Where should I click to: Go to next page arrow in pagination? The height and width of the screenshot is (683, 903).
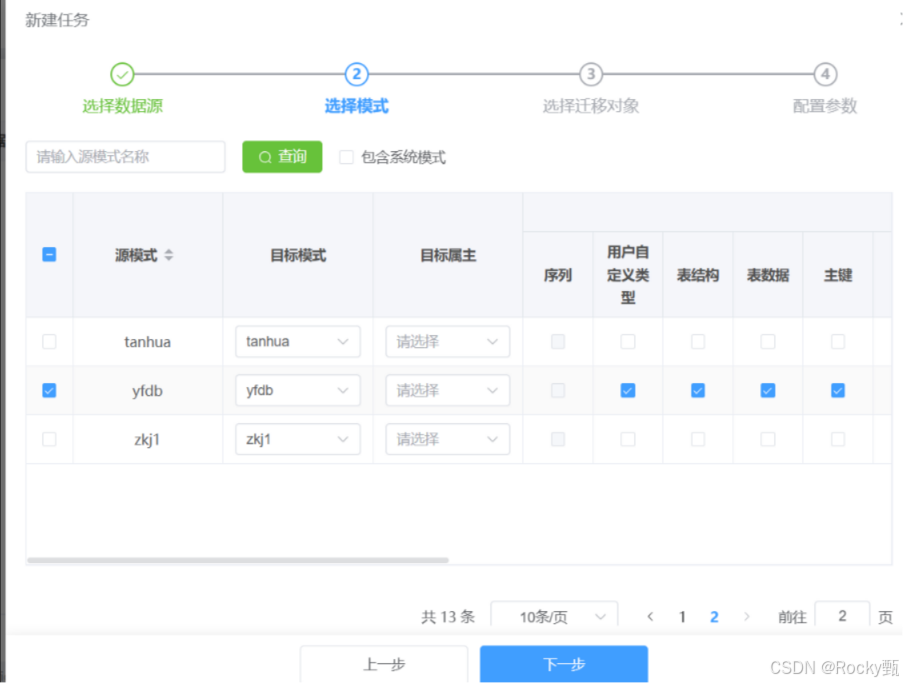click(x=747, y=617)
